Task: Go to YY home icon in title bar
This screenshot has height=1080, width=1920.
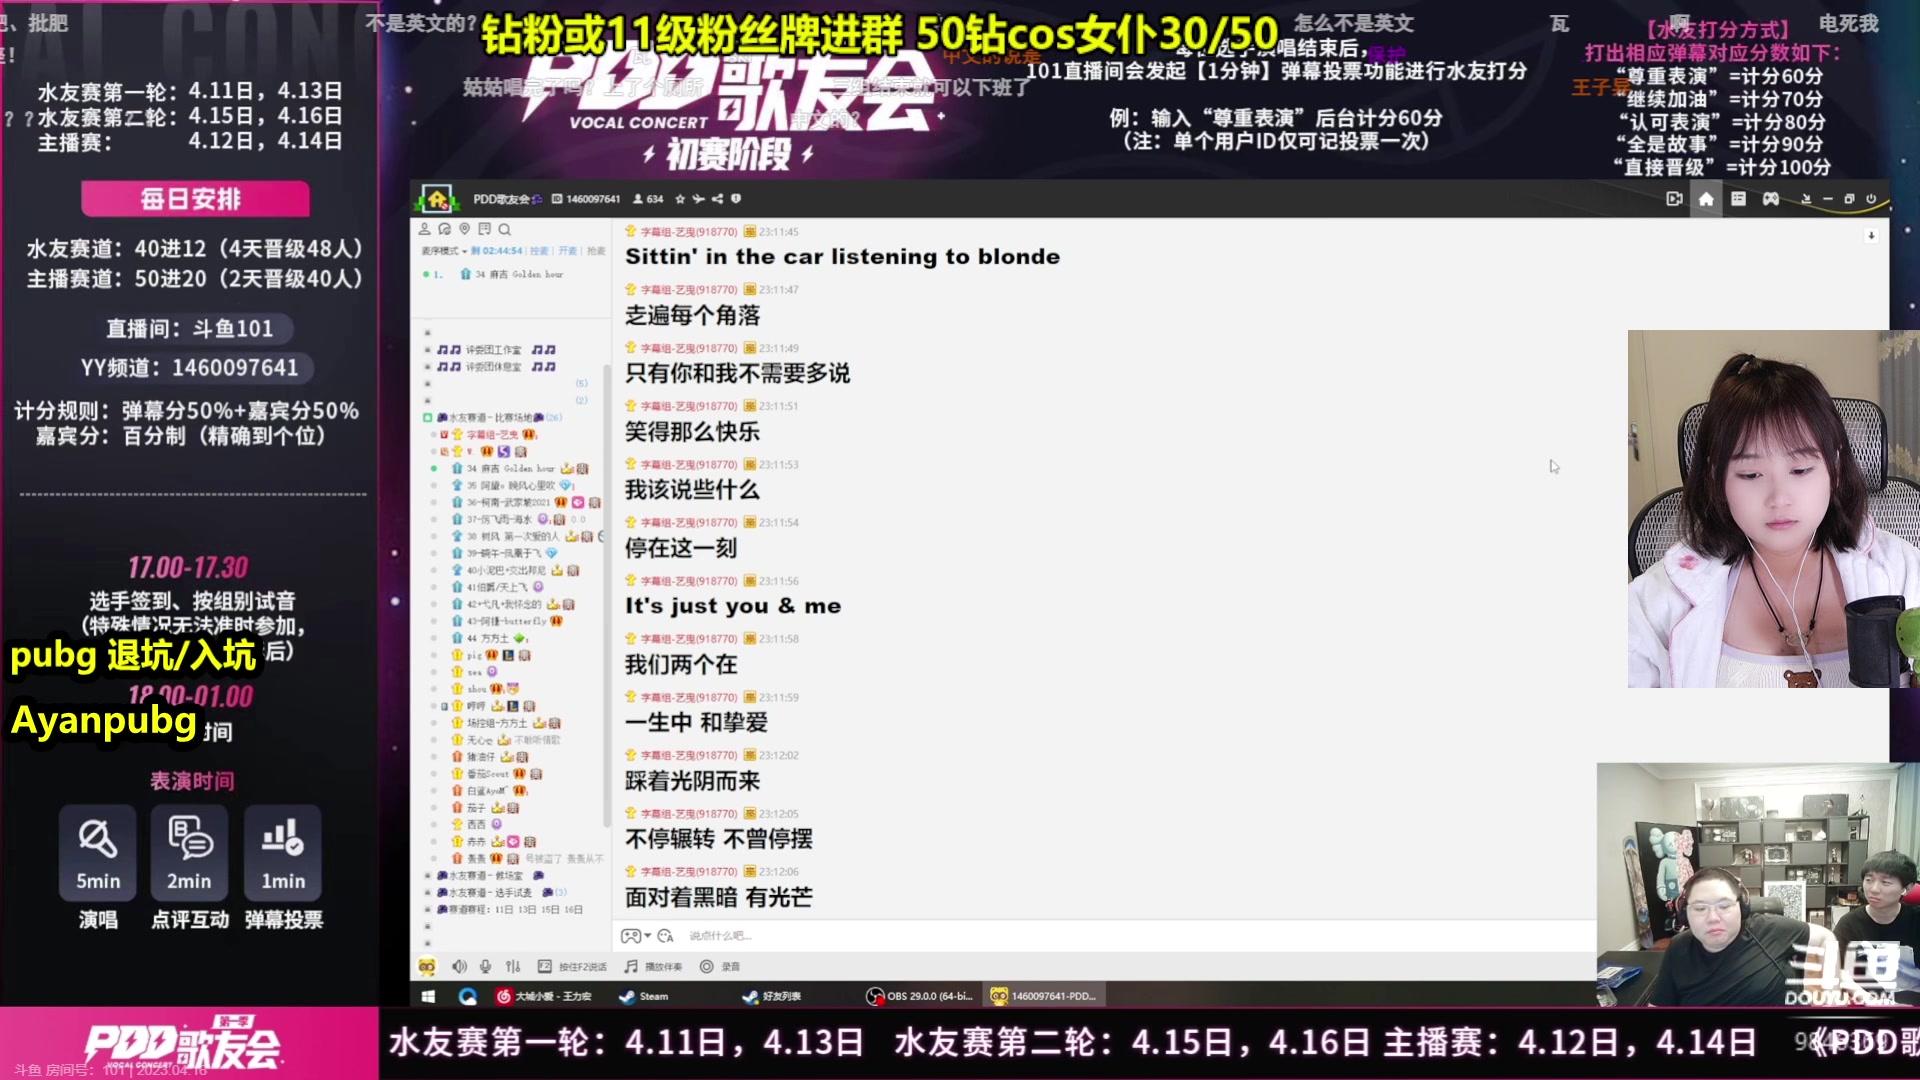Action: (x=1706, y=199)
